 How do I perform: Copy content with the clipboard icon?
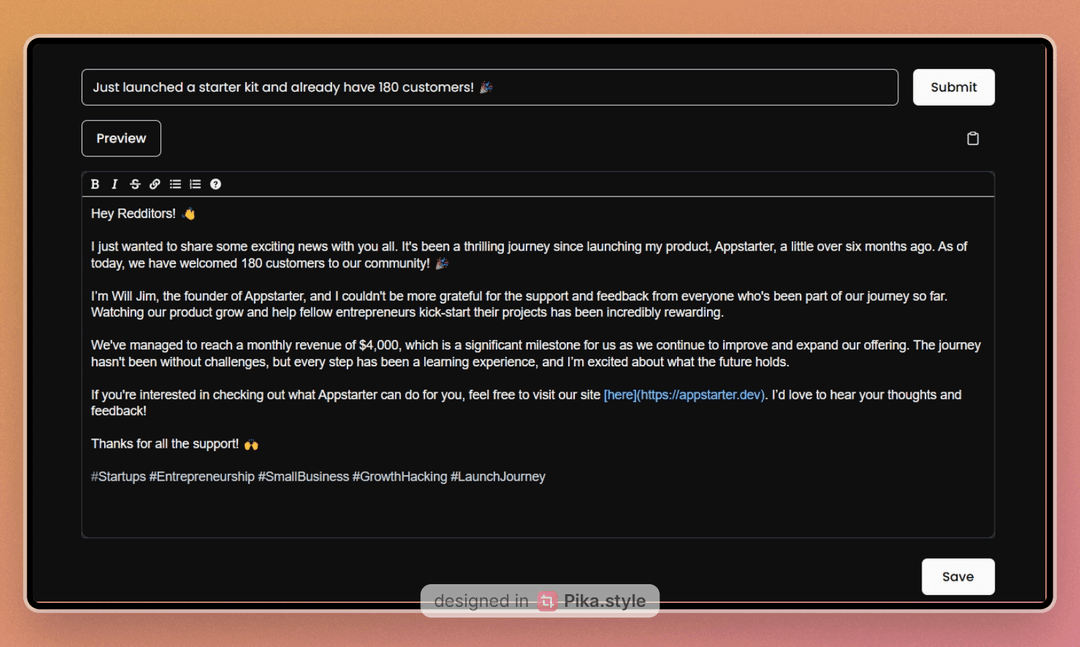click(x=973, y=138)
